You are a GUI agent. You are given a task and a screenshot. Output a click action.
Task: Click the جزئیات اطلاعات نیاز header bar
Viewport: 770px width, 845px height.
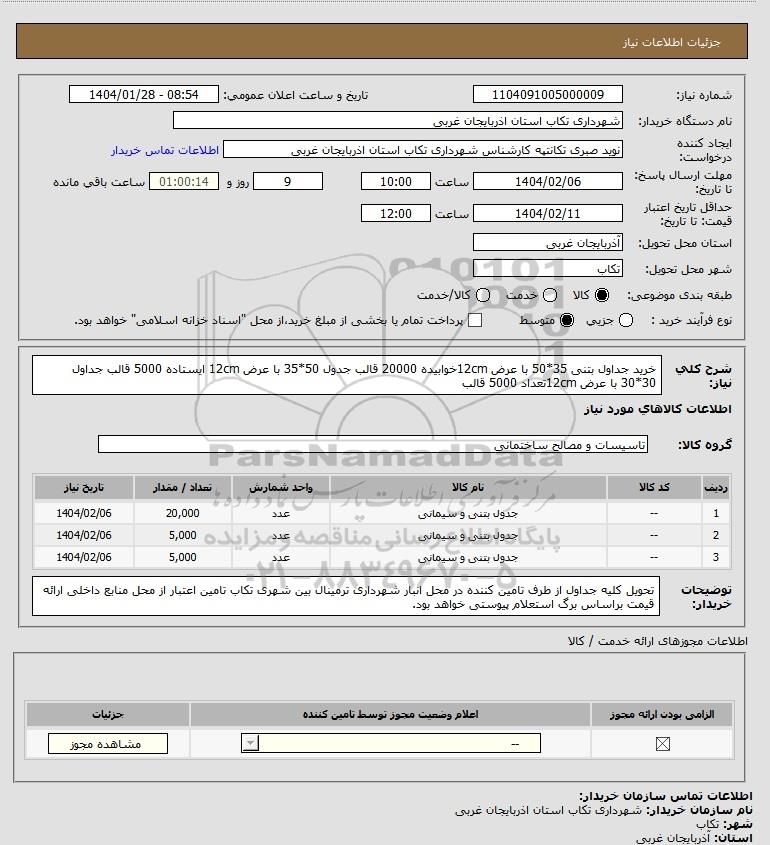click(381, 41)
